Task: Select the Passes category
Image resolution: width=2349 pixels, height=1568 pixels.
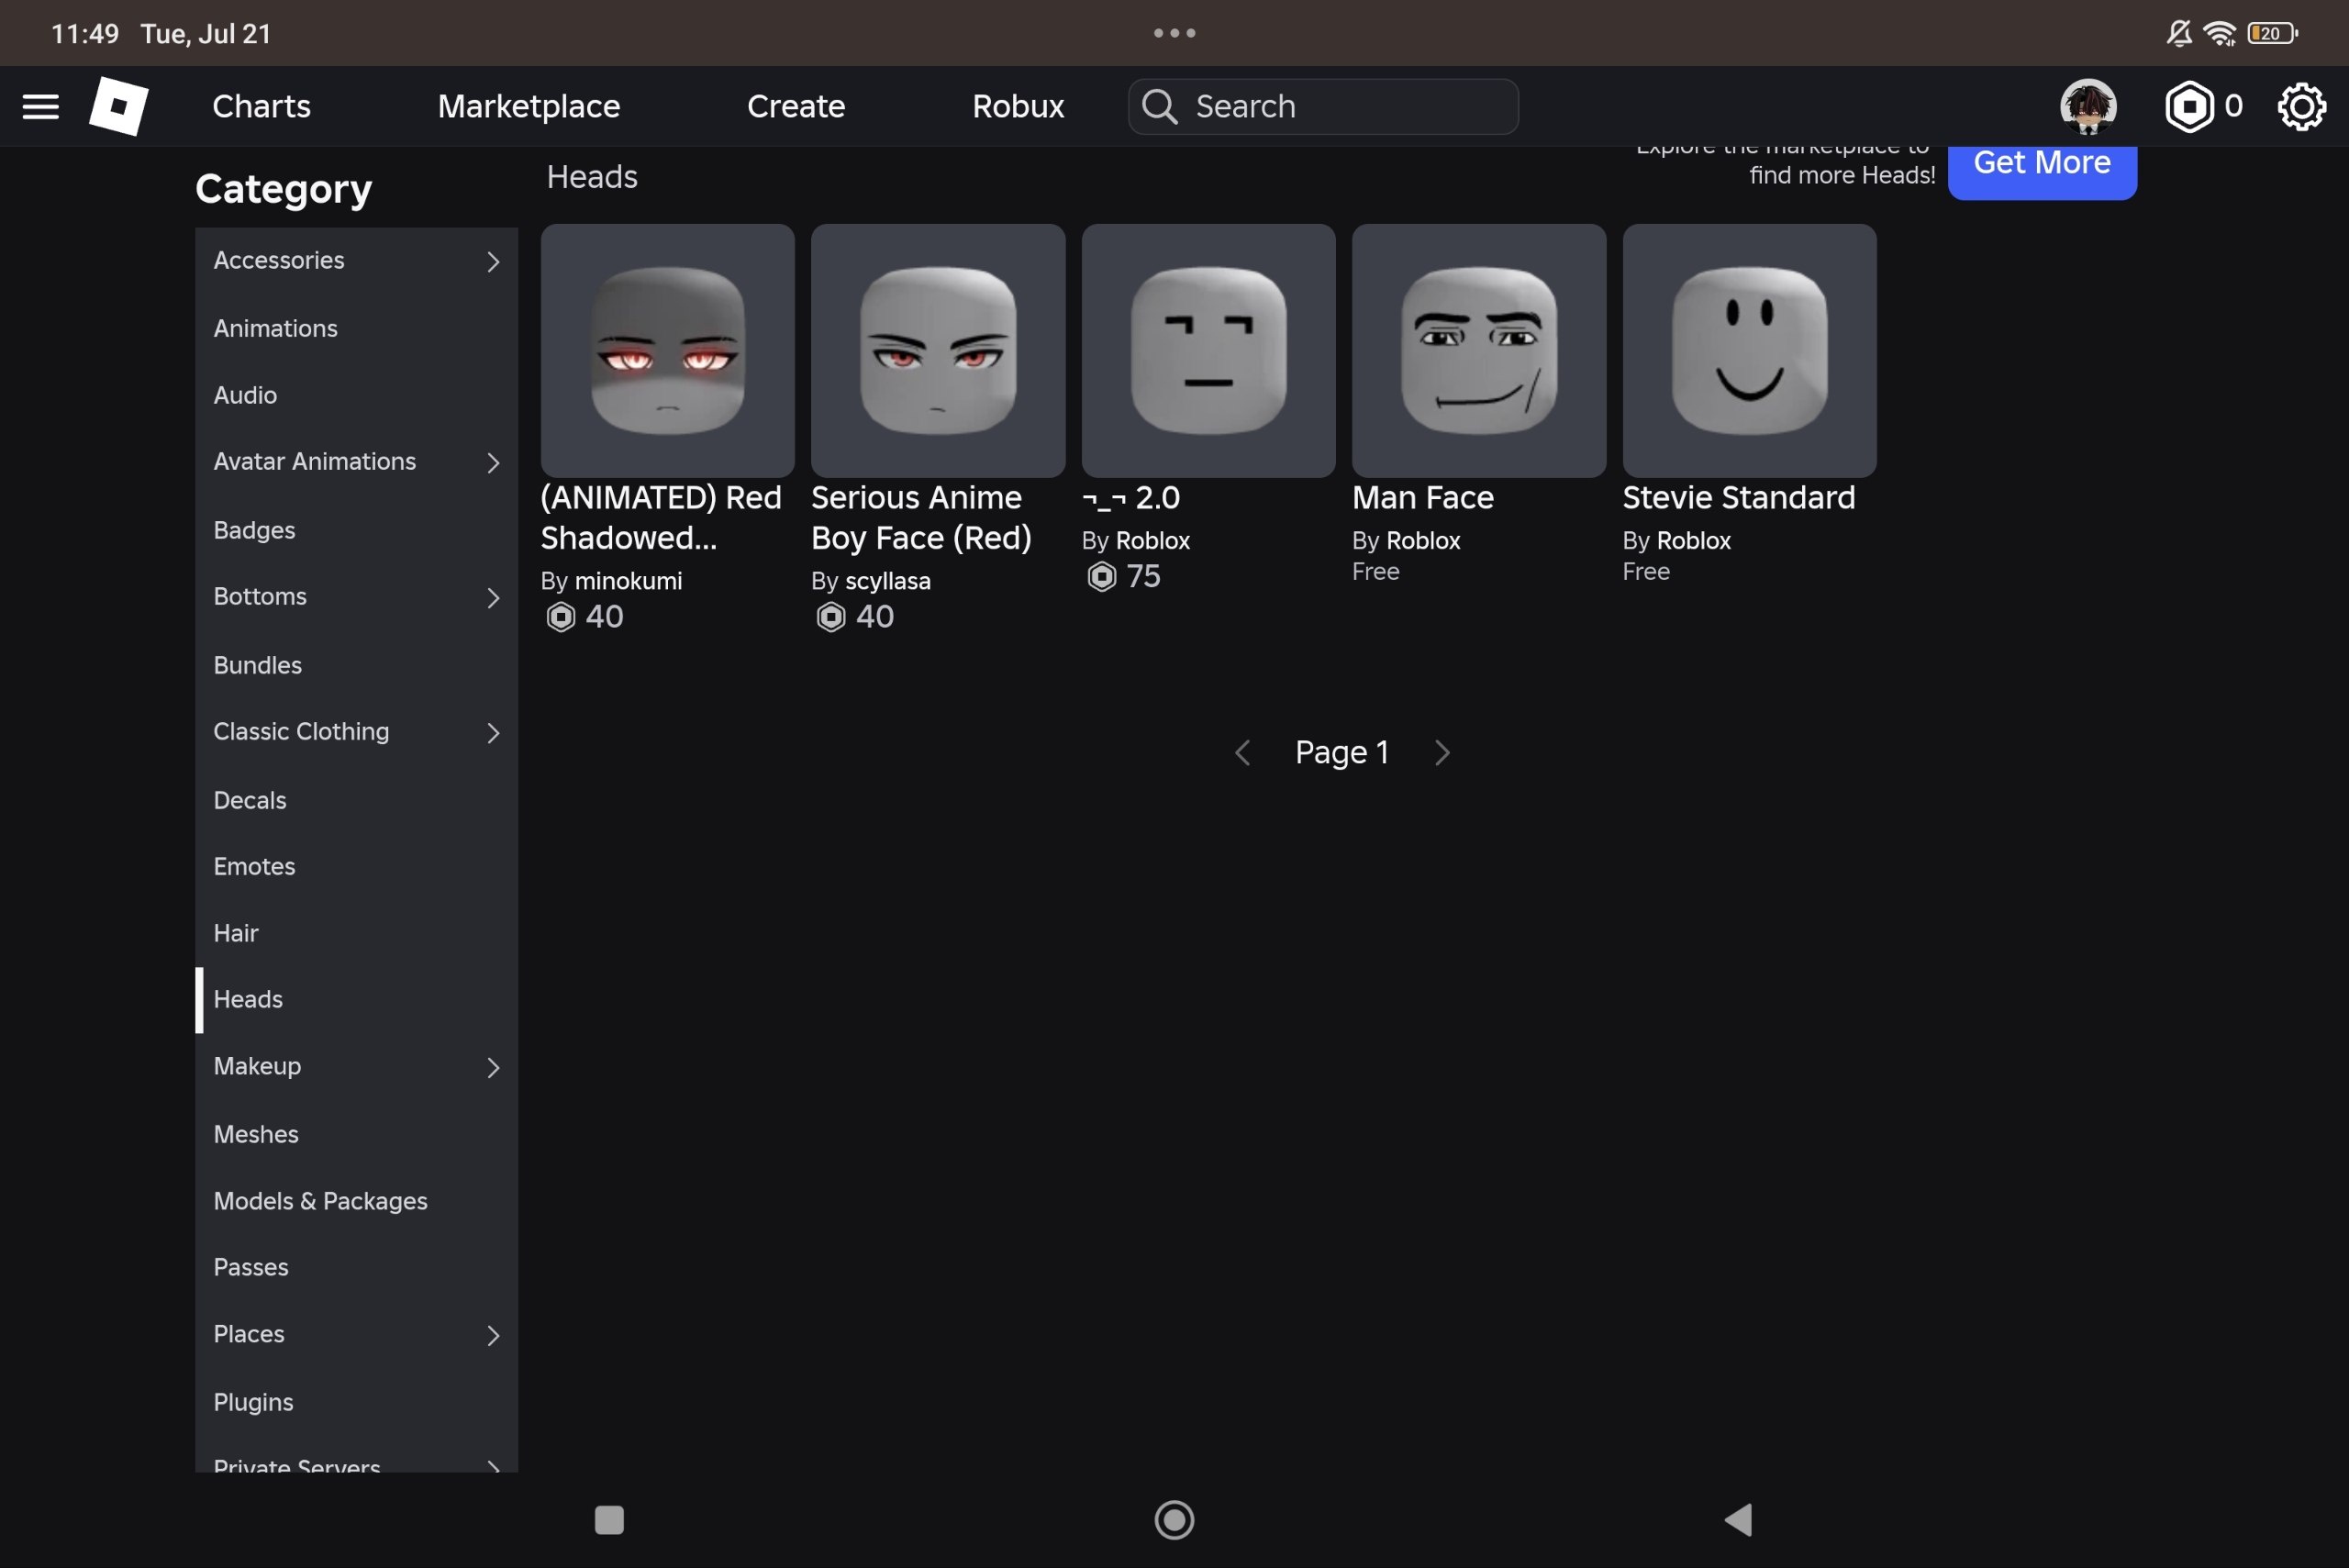Action: [357, 1267]
